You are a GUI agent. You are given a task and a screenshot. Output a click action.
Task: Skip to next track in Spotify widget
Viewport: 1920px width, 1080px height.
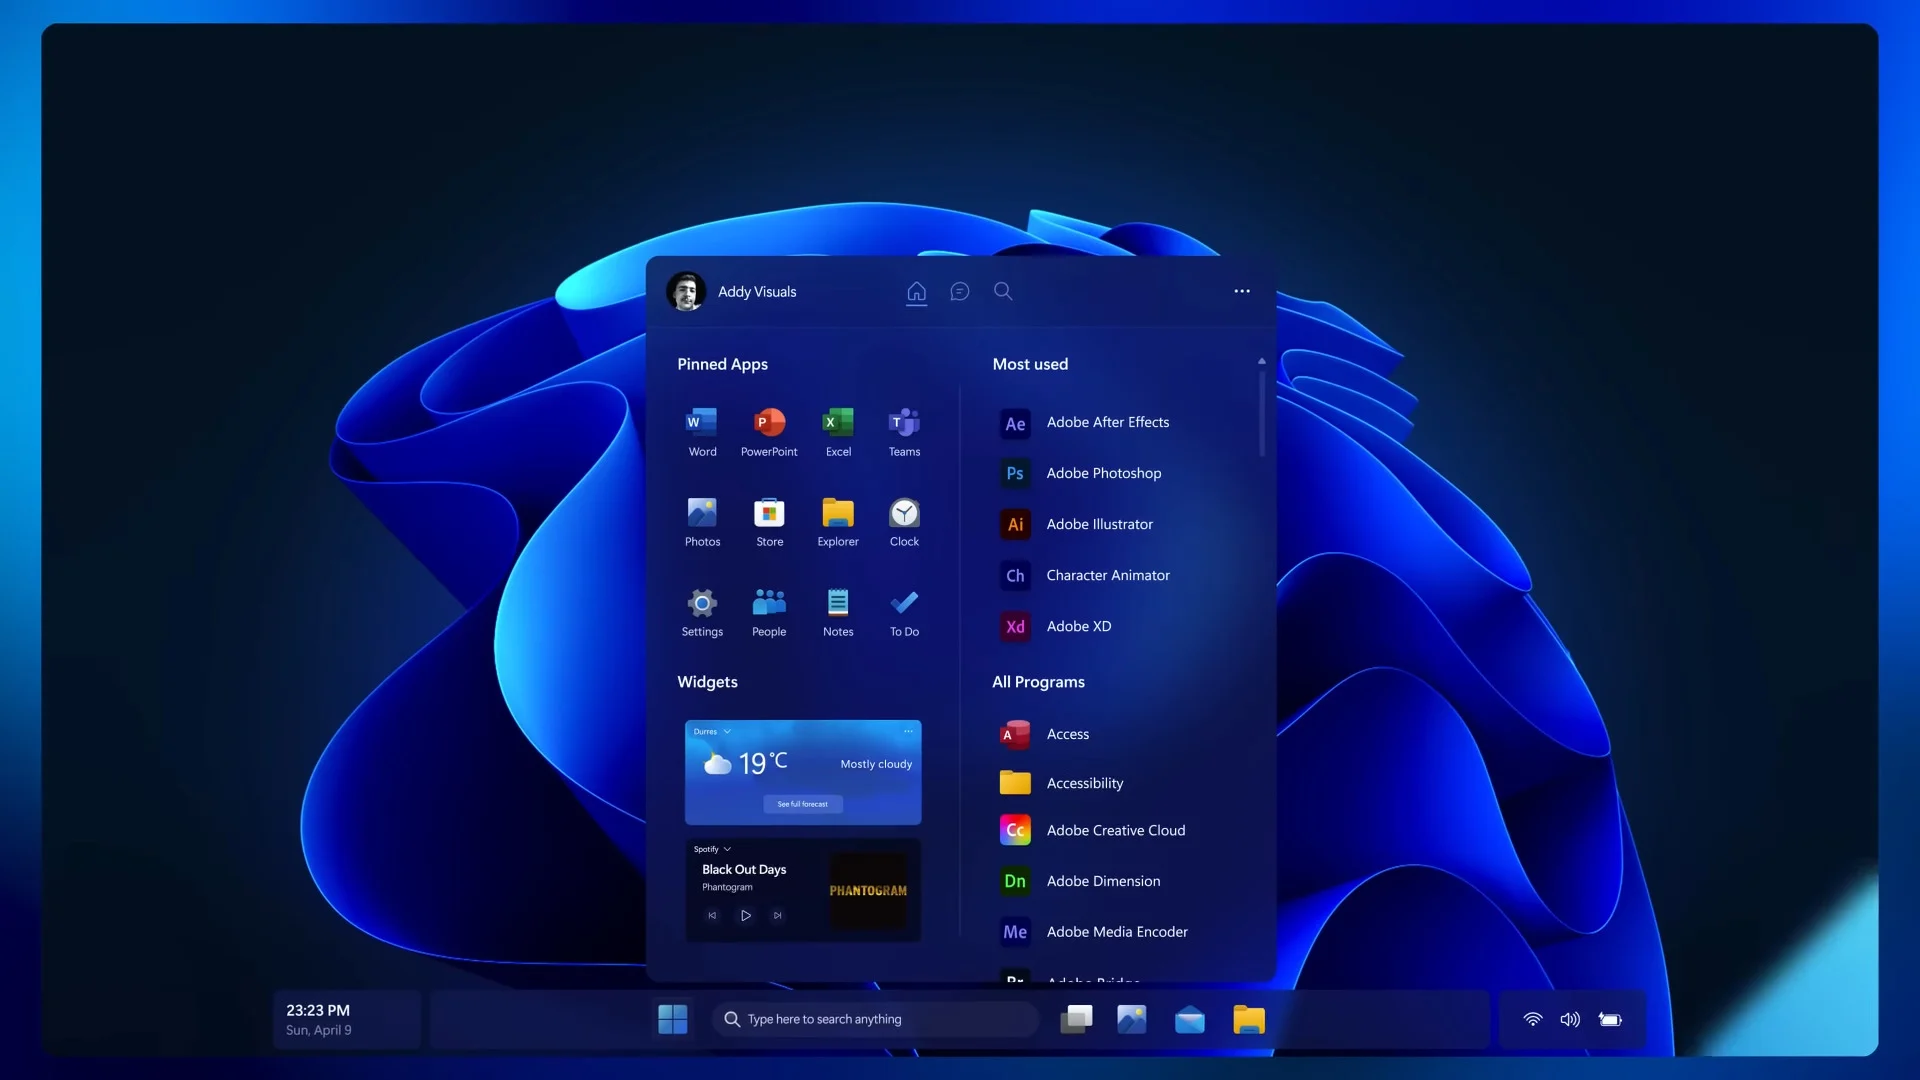(777, 915)
